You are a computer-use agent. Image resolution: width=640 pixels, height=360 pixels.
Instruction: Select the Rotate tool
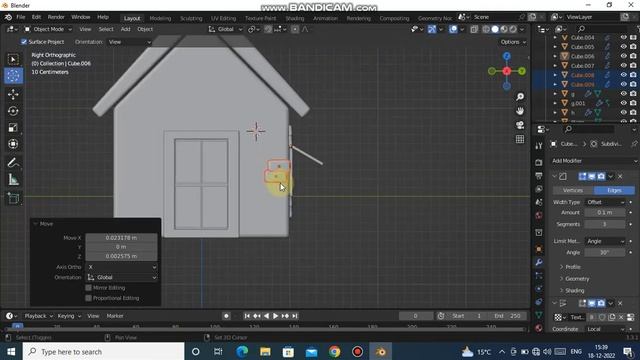[x=13, y=111]
